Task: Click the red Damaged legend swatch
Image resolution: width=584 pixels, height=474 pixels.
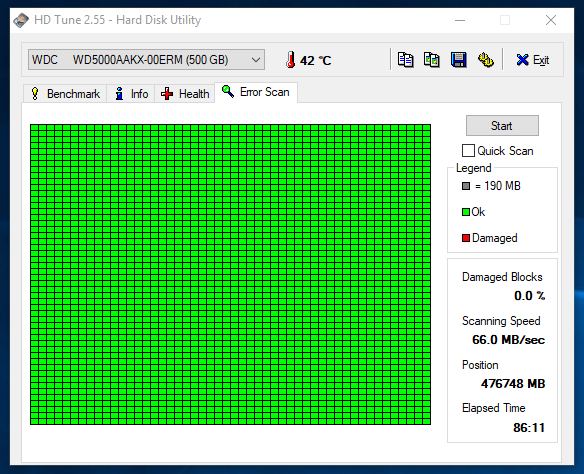Action: pos(466,238)
